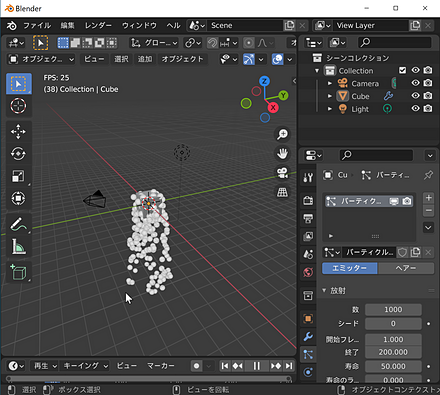
Task: Toggle particle system viewport display icon
Action: pyautogui.click(x=394, y=201)
